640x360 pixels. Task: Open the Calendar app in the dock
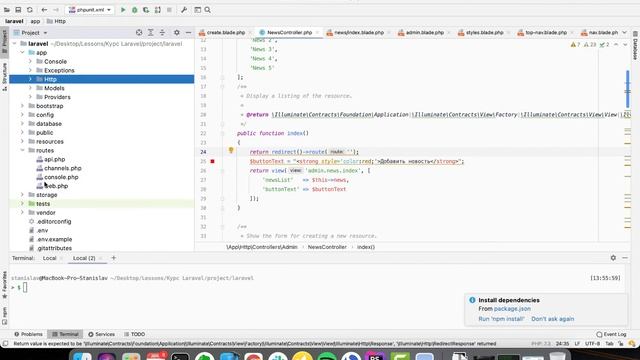[156, 356]
